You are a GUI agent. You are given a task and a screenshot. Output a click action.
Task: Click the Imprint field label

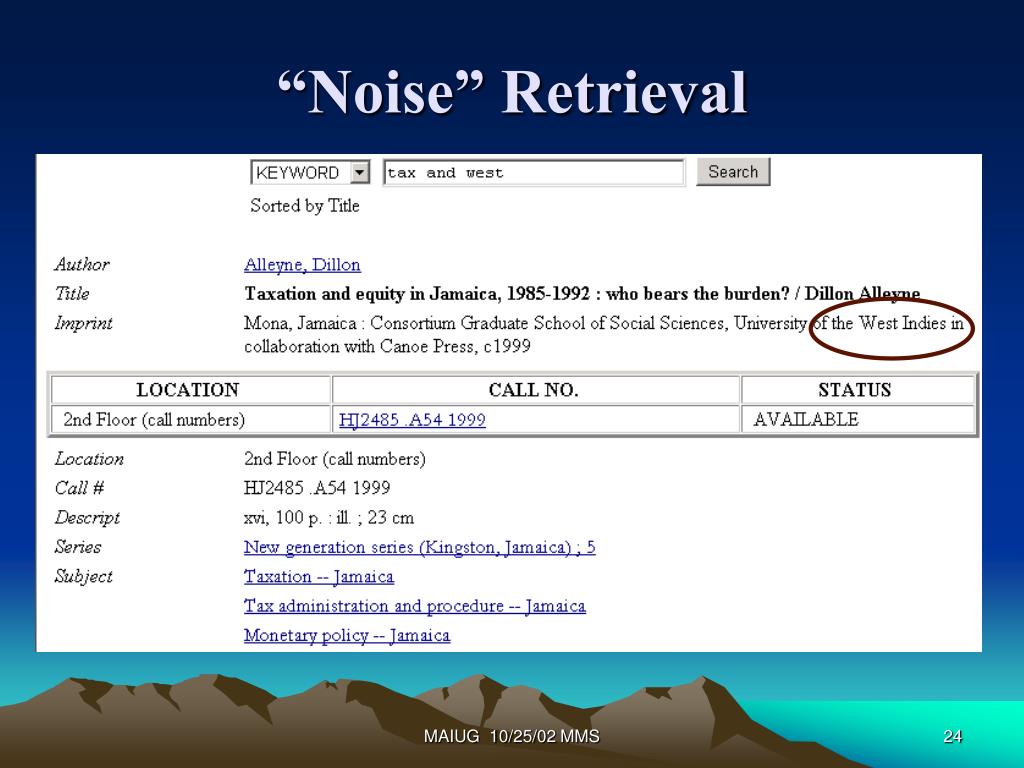click(84, 323)
